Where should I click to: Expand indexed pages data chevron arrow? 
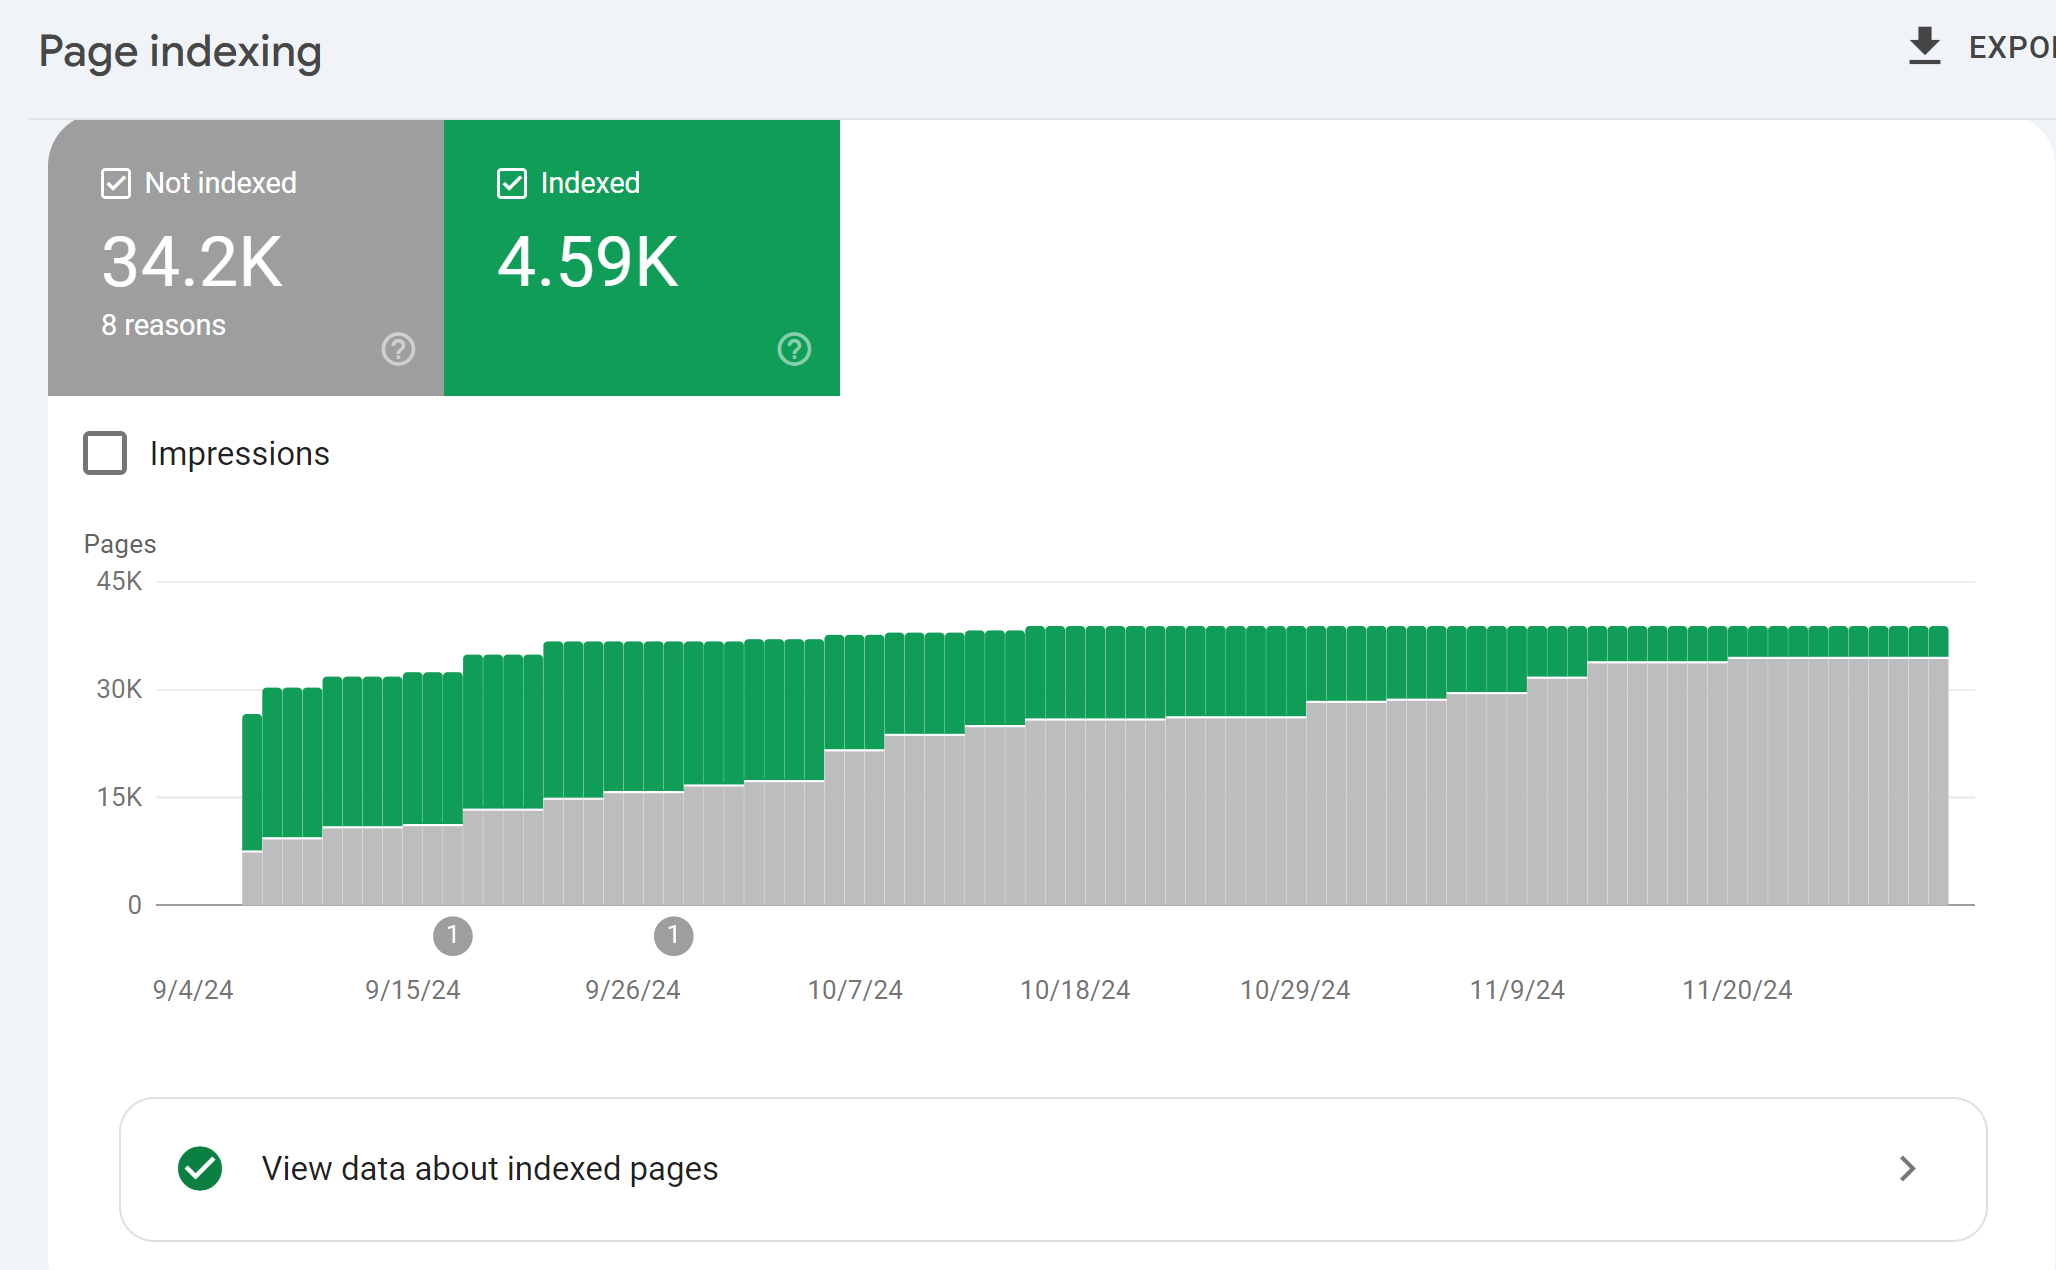pyautogui.click(x=1907, y=1168)
